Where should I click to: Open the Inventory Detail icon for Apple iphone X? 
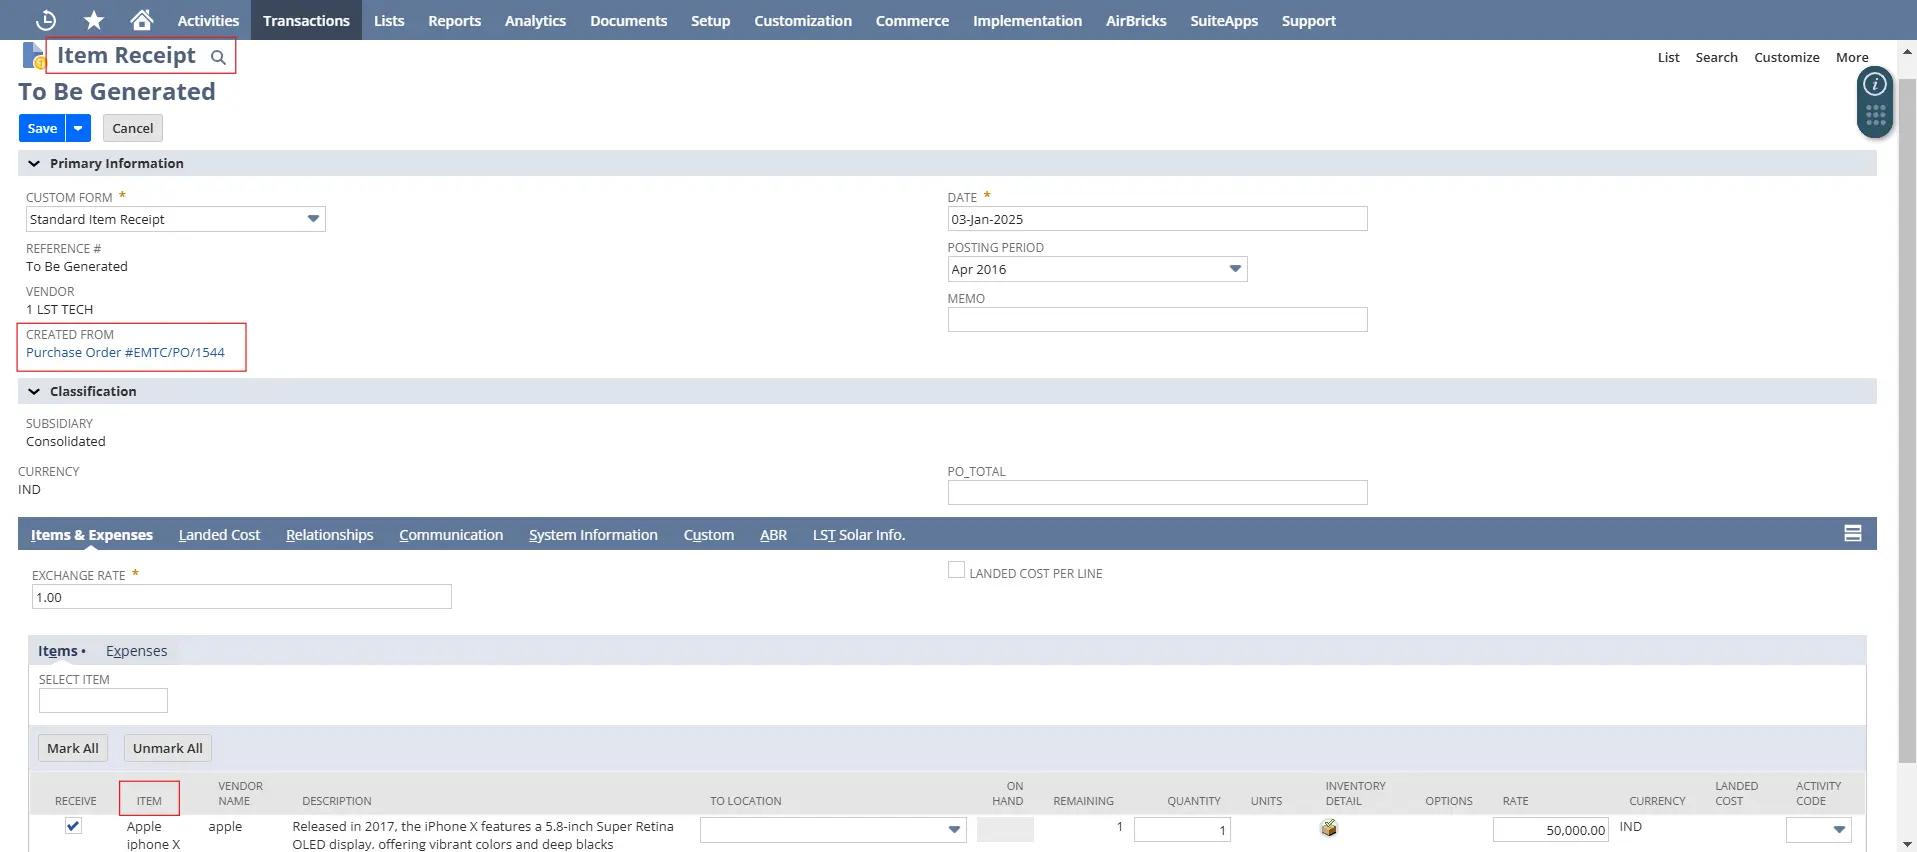(1329, 828)
